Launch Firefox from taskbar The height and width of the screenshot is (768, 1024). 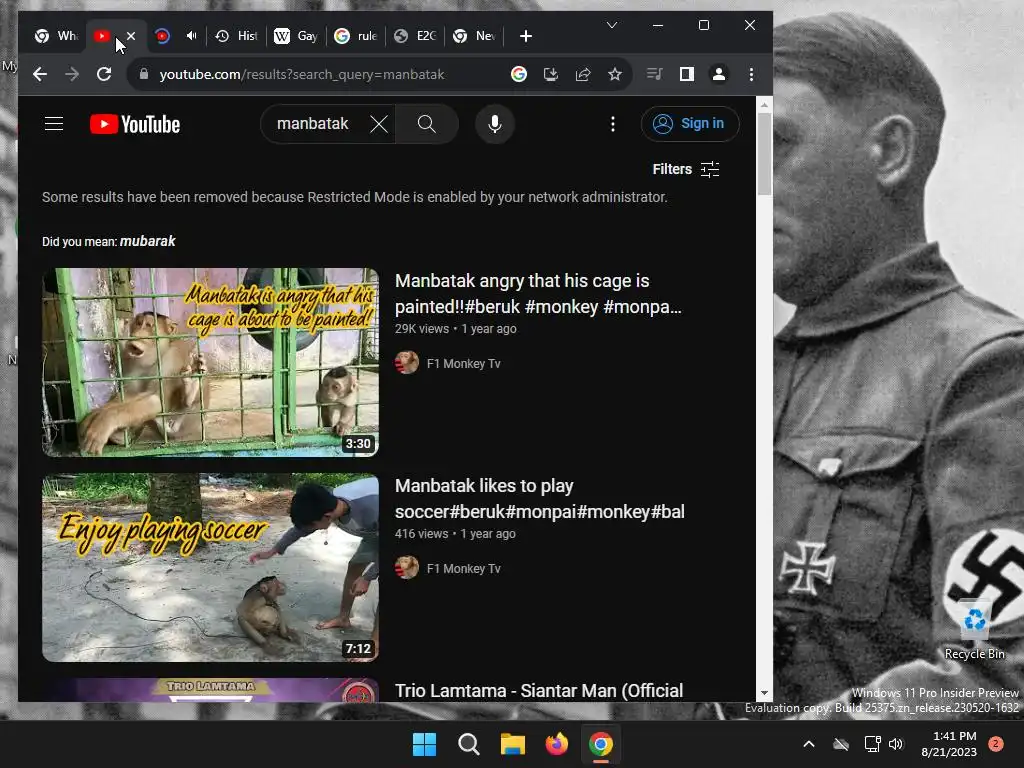click(556, 744)
